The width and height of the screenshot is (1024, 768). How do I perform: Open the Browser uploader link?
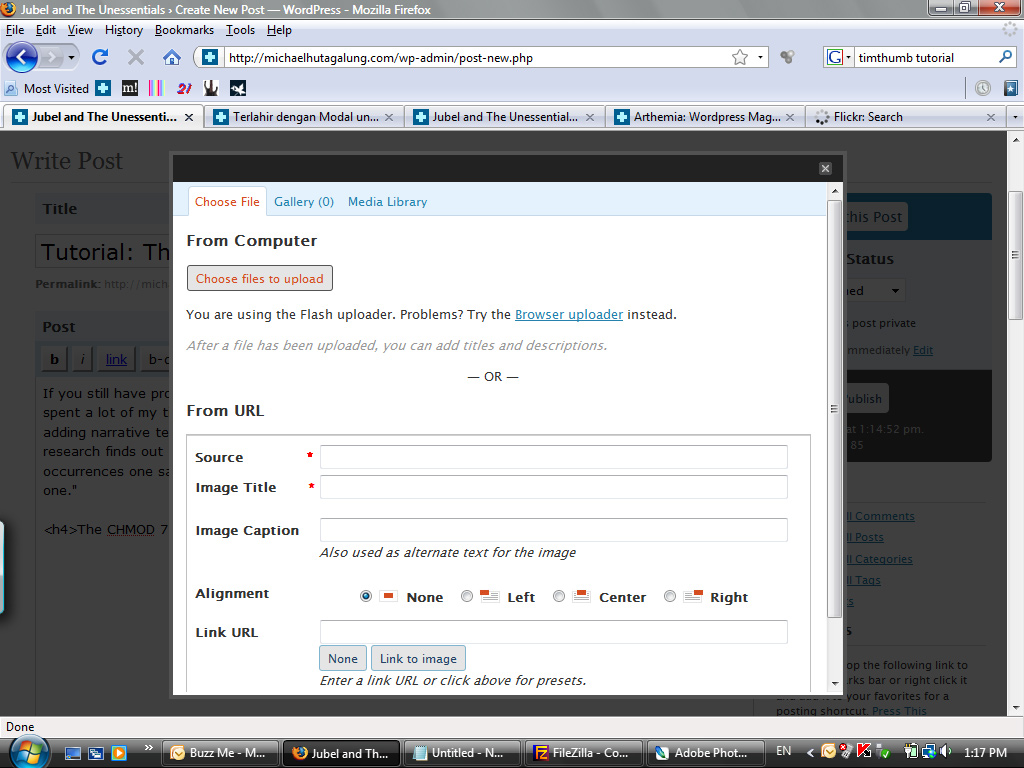pos(568,314)
